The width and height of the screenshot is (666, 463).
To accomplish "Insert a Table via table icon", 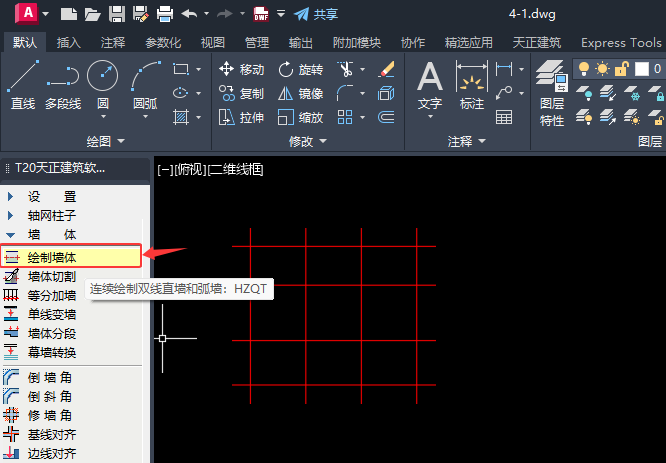I will coord(504,117).
